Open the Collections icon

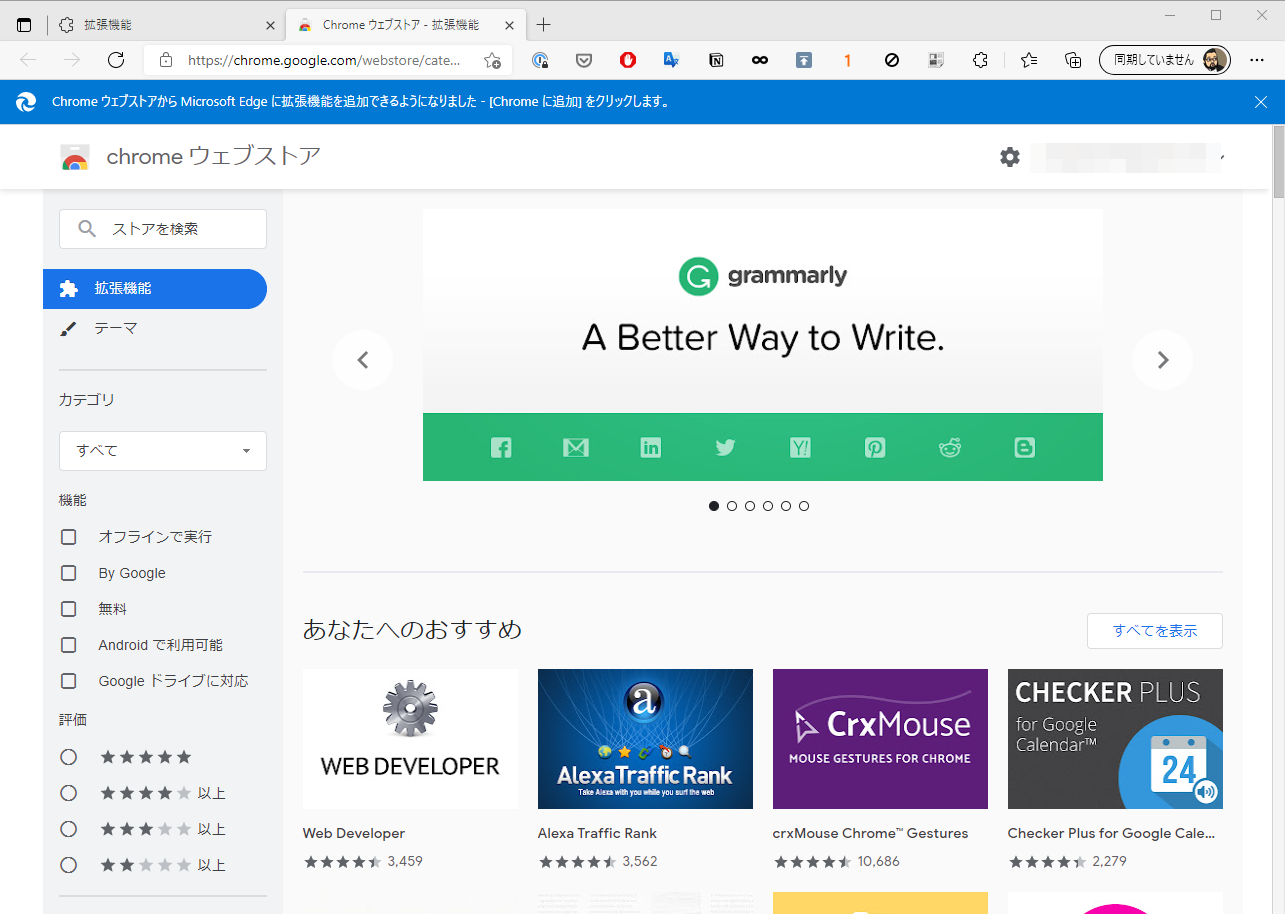coord(1073,60)
